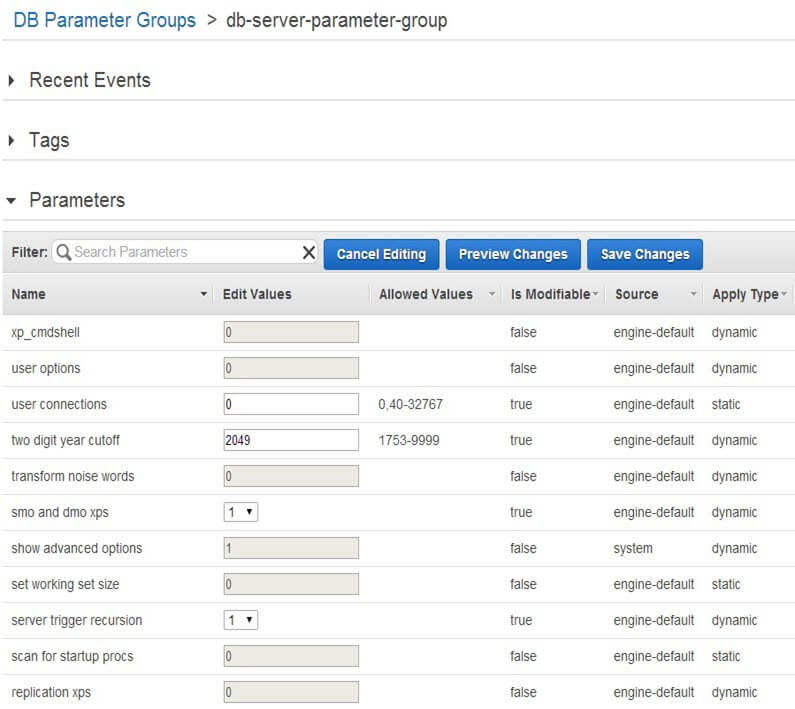Open the smo and dmo xps value dropdown
Viewport: 795px width, 709px height.
240,512
